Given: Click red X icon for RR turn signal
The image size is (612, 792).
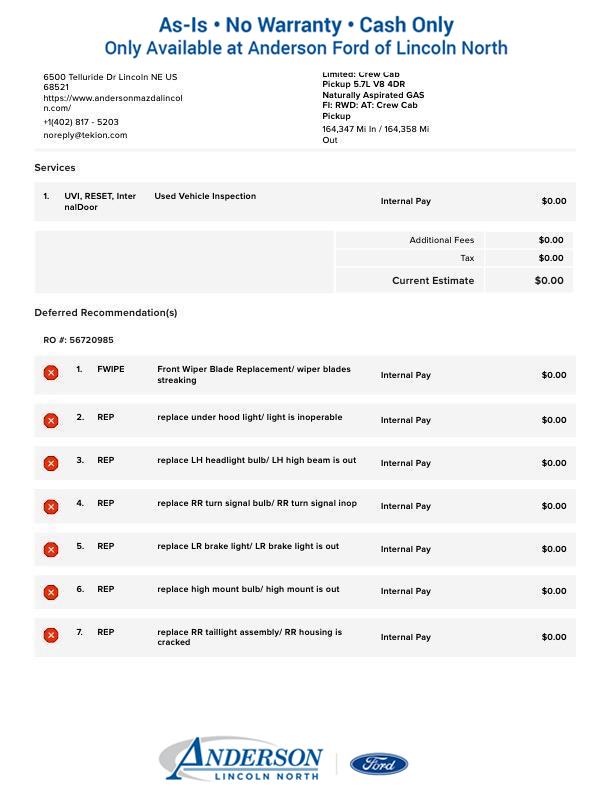Looking at the screenshot, I should pyautogui.click(x=51, y=507).
